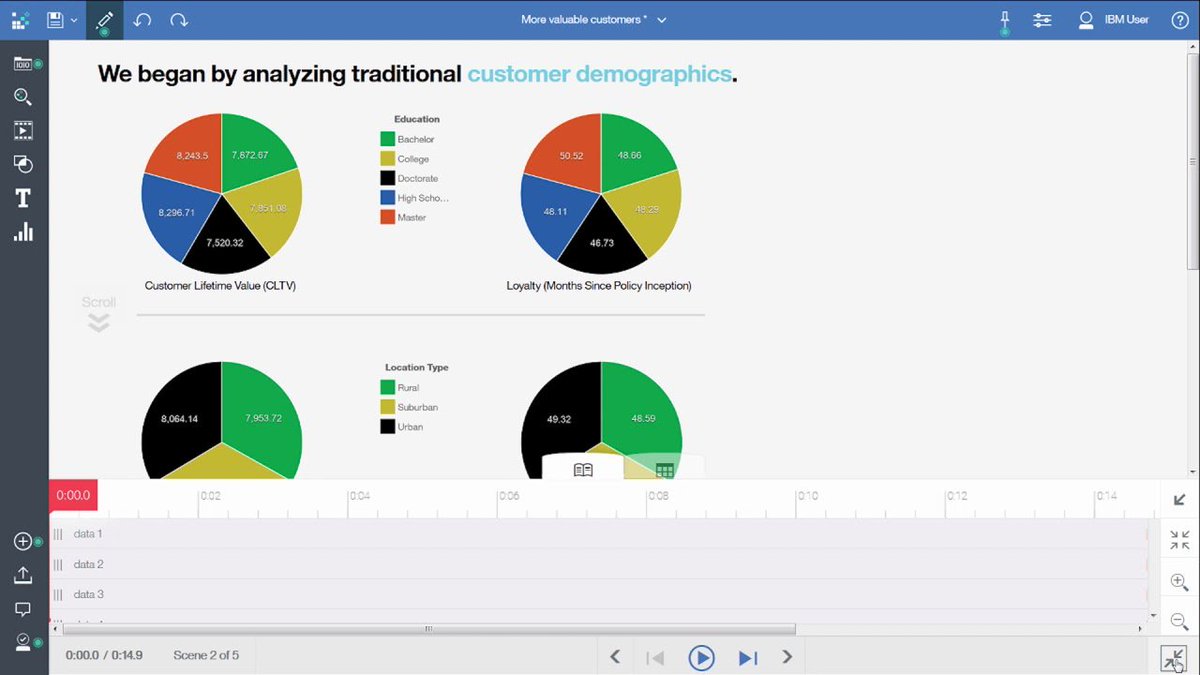
Task: Toggle edit mode pencil icon
Action: (104, 19)
